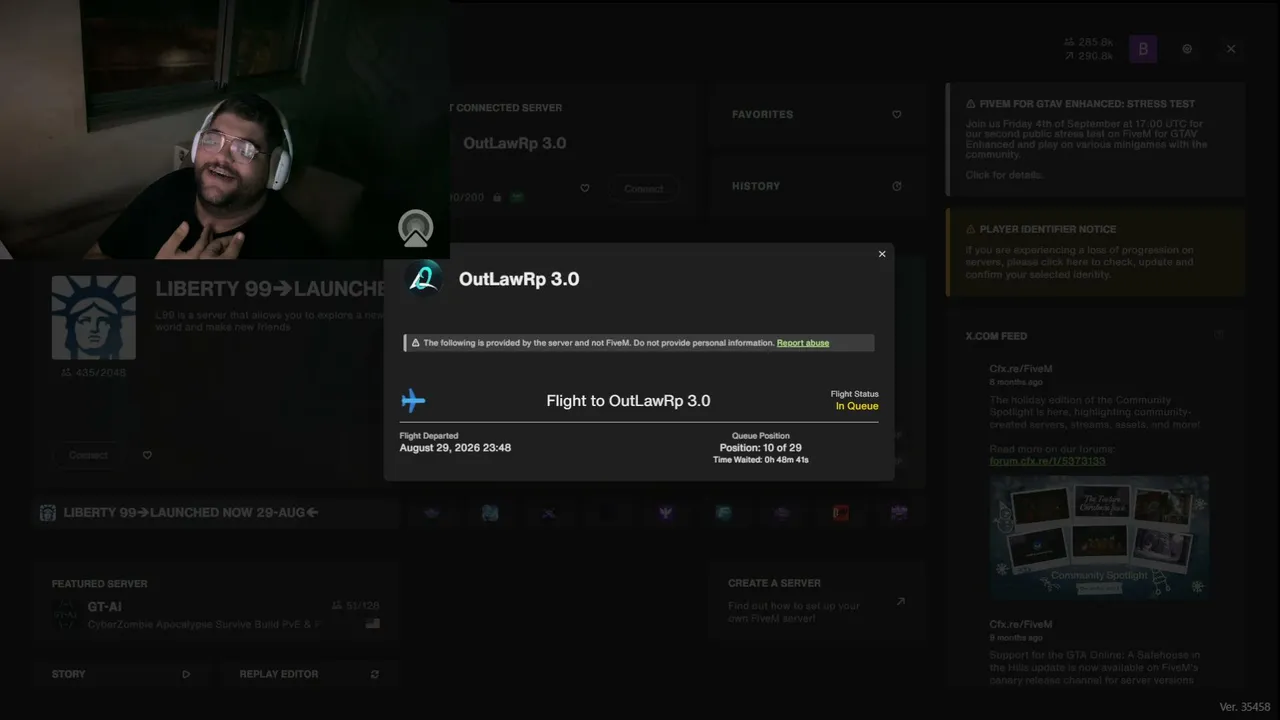
Task: Click the second Cfx.re/FiveM post author name
Action: point(1021,625)
